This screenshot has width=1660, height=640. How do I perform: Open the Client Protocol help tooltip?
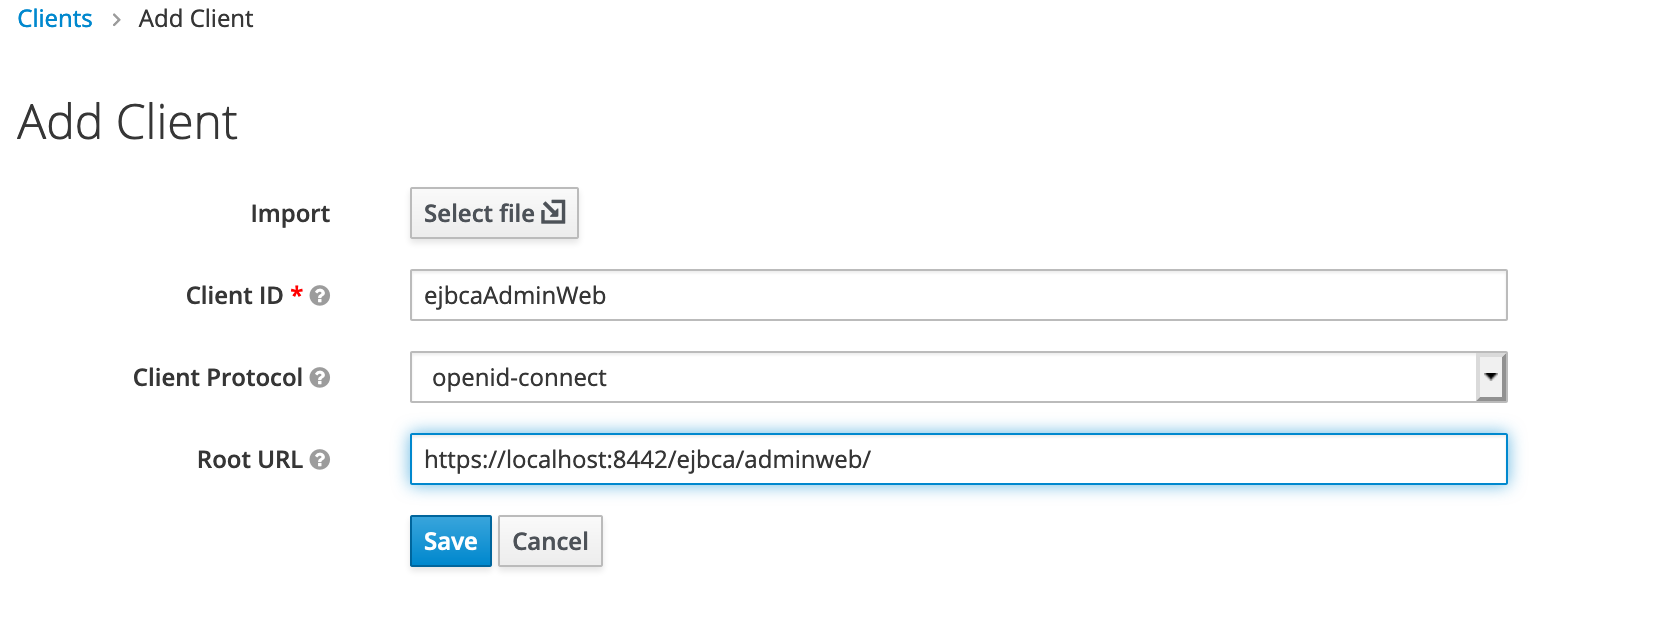[318, 378]
